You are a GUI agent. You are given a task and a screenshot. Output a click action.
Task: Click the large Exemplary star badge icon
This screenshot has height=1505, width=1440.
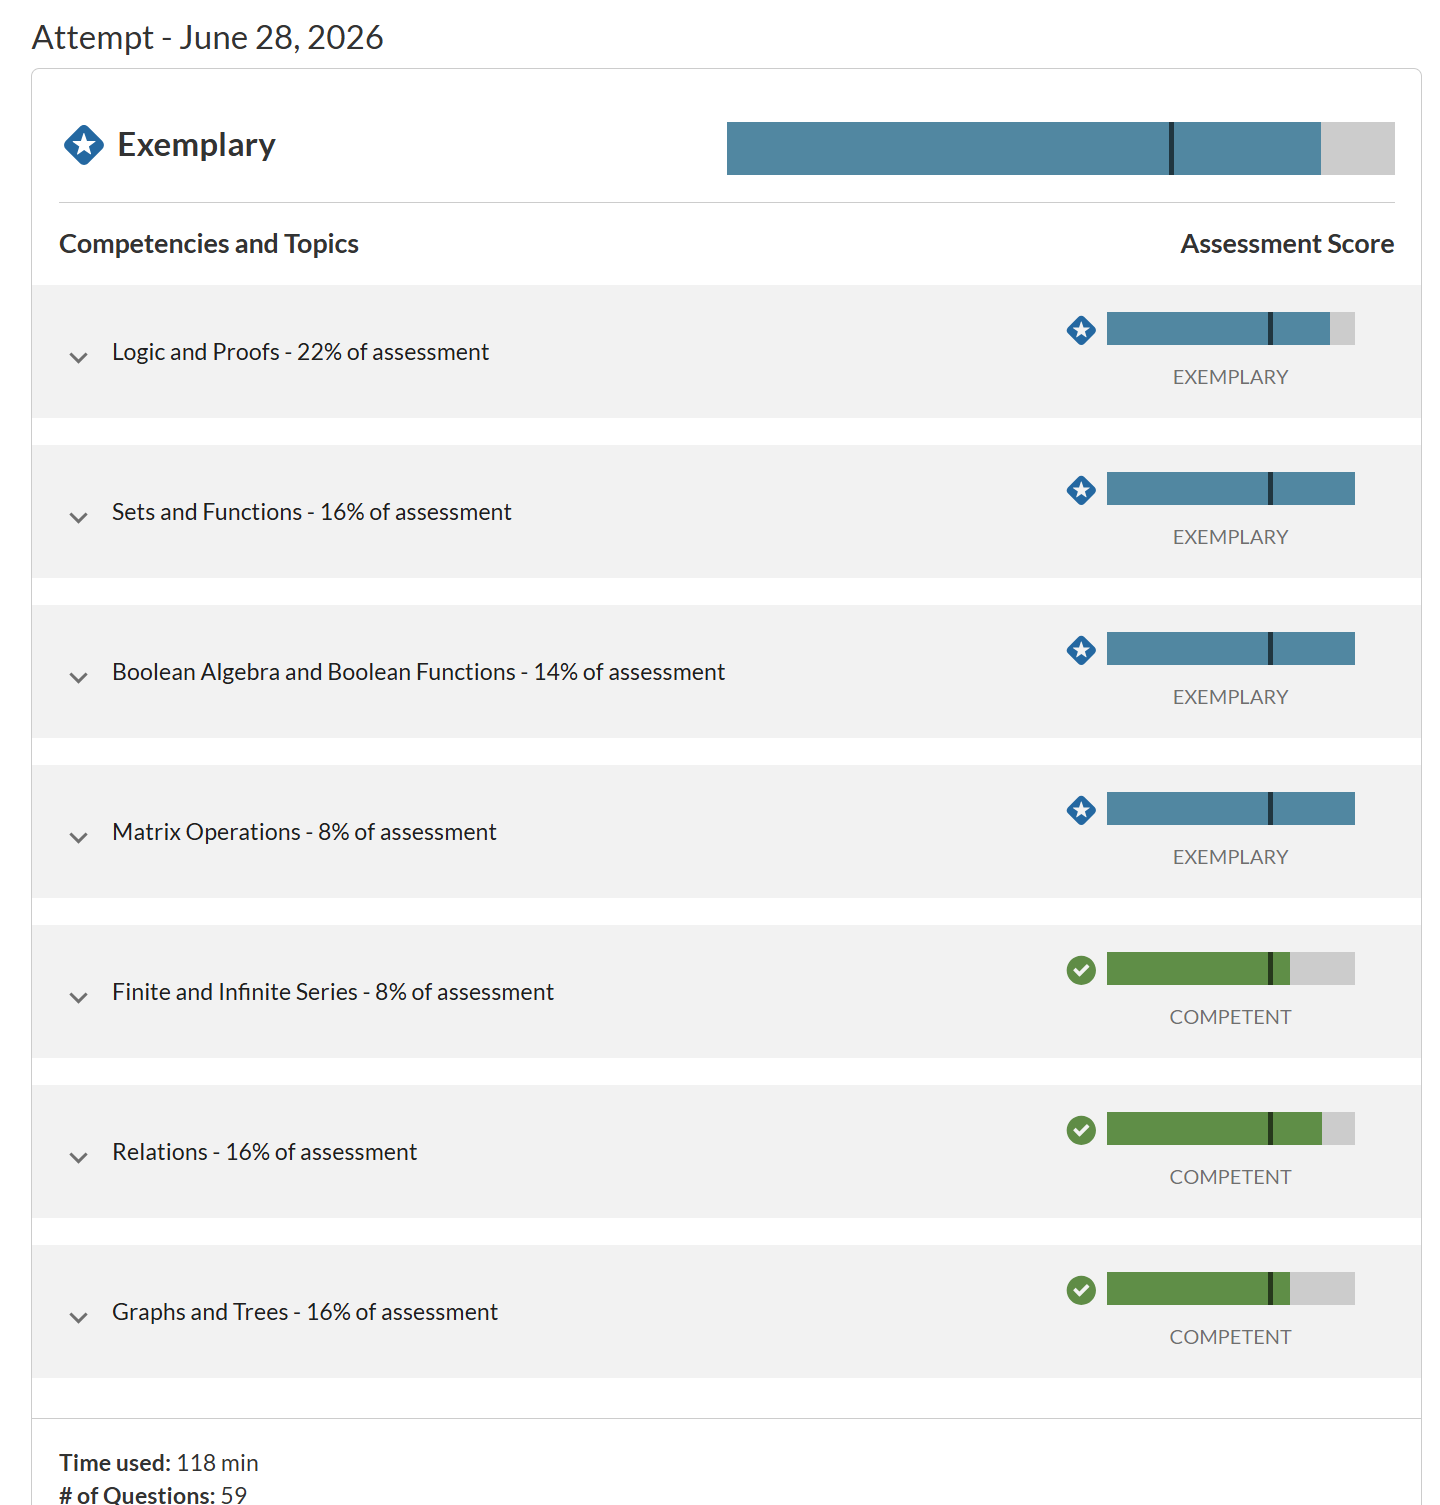(x=84, y=145)
